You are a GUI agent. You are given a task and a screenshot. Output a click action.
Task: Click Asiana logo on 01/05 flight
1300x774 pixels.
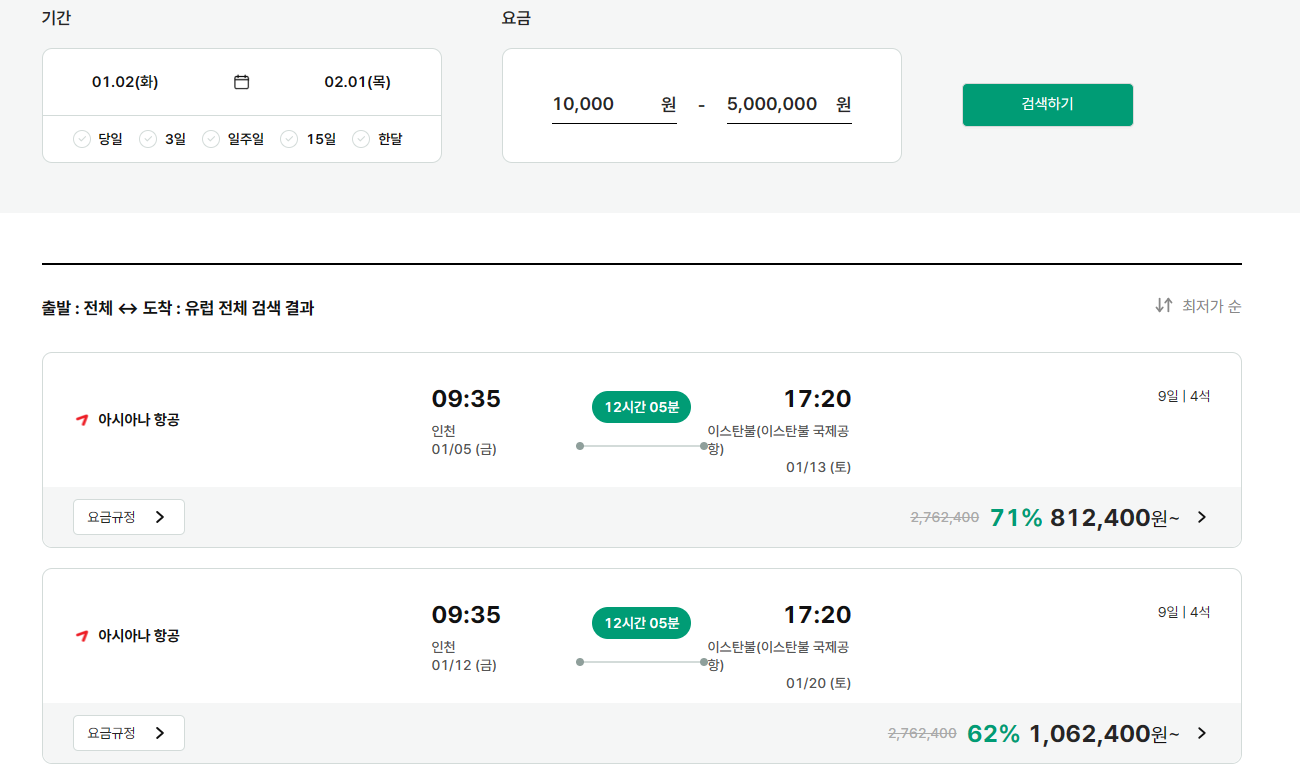click(82, 420)
